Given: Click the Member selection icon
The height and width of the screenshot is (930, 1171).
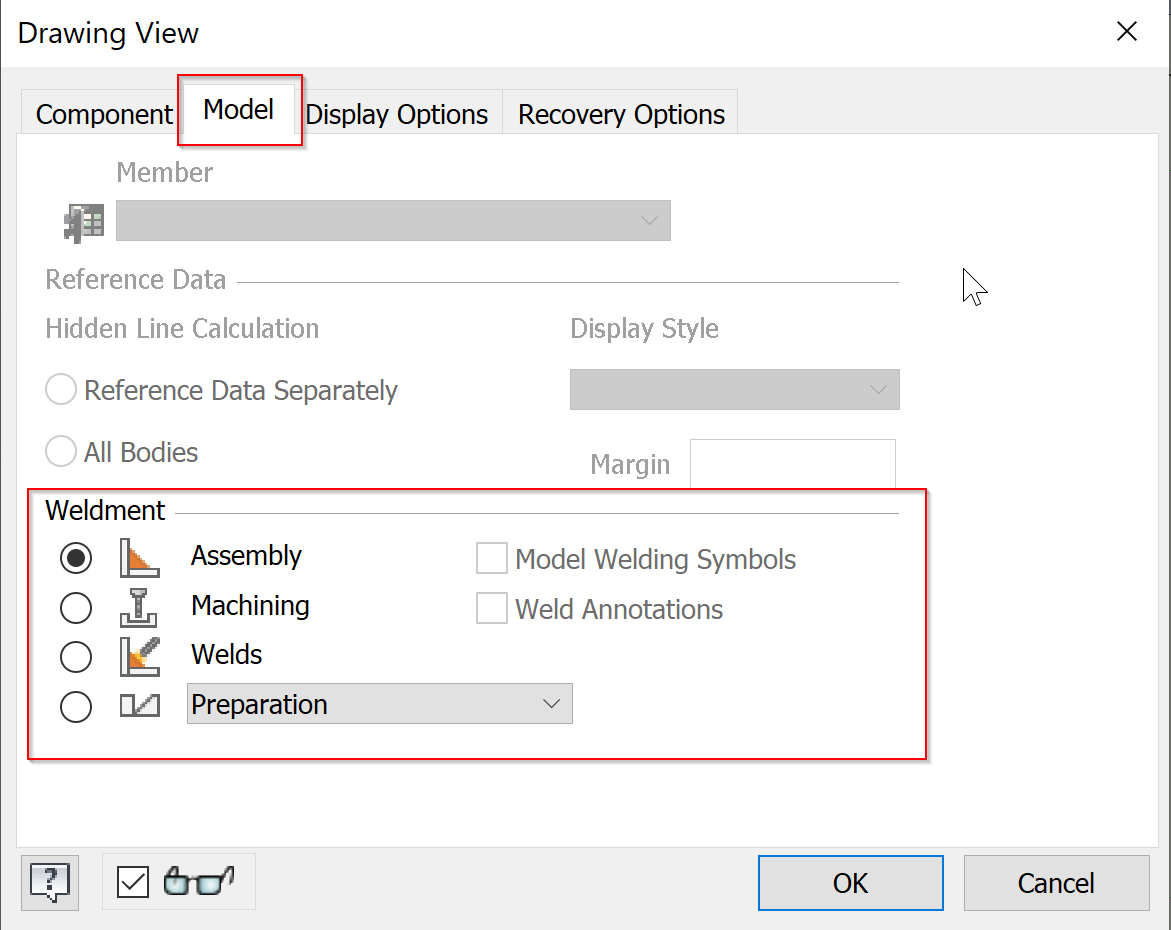Looking at the screenshot, I should (83, 220).
